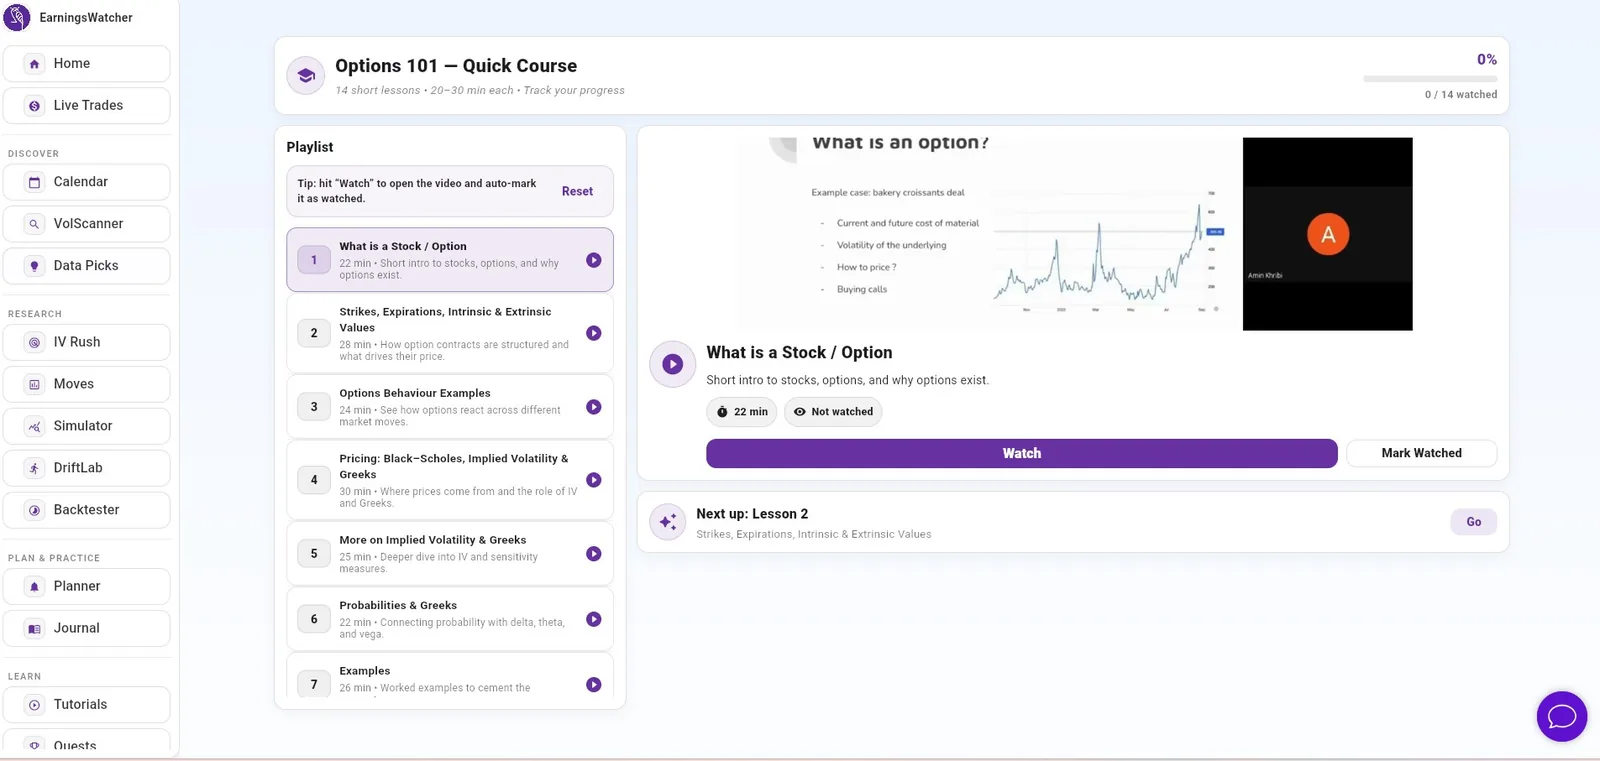The width and height of the screenshot is (1600, 761).
Task: Open IV Rush research page
Action: (86, 342)
